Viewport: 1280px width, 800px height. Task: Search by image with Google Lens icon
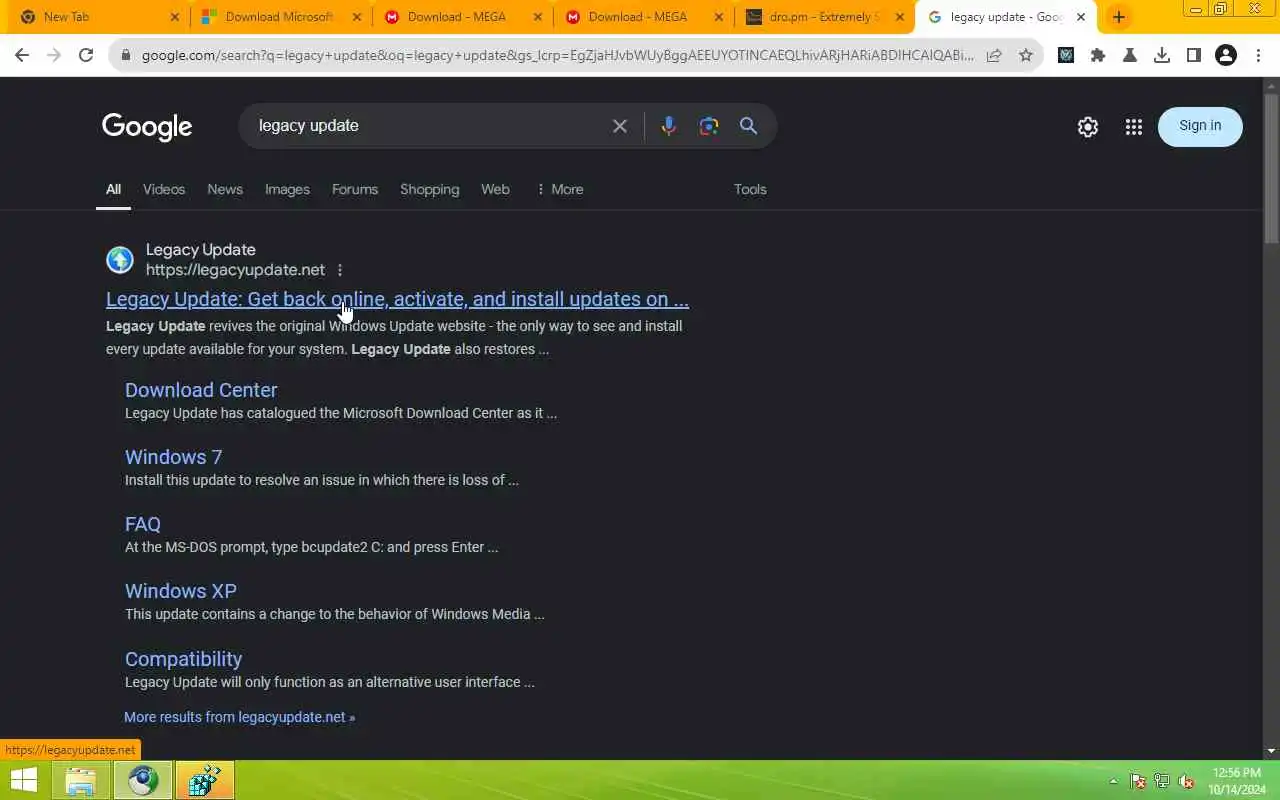pos(709,126)
